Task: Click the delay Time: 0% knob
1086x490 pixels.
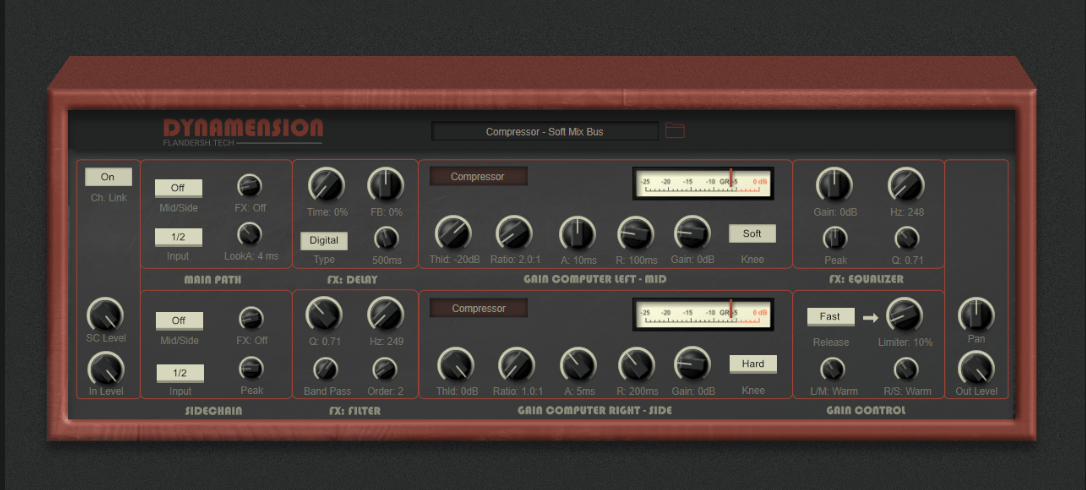Action: pos(326,185)
